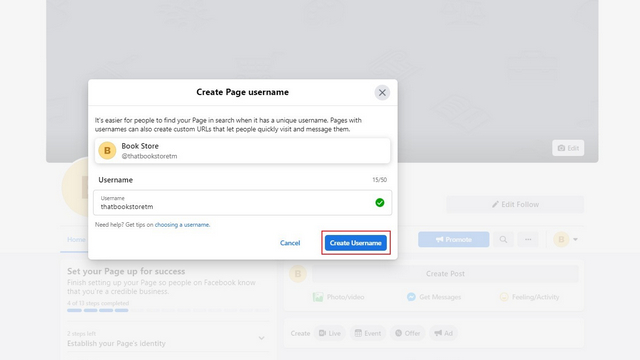Open the profile switcher dropdown arrow
Image resolution: width=640 pixels, height=360 pixels.
pyautogui.click(x=575, y=239)
